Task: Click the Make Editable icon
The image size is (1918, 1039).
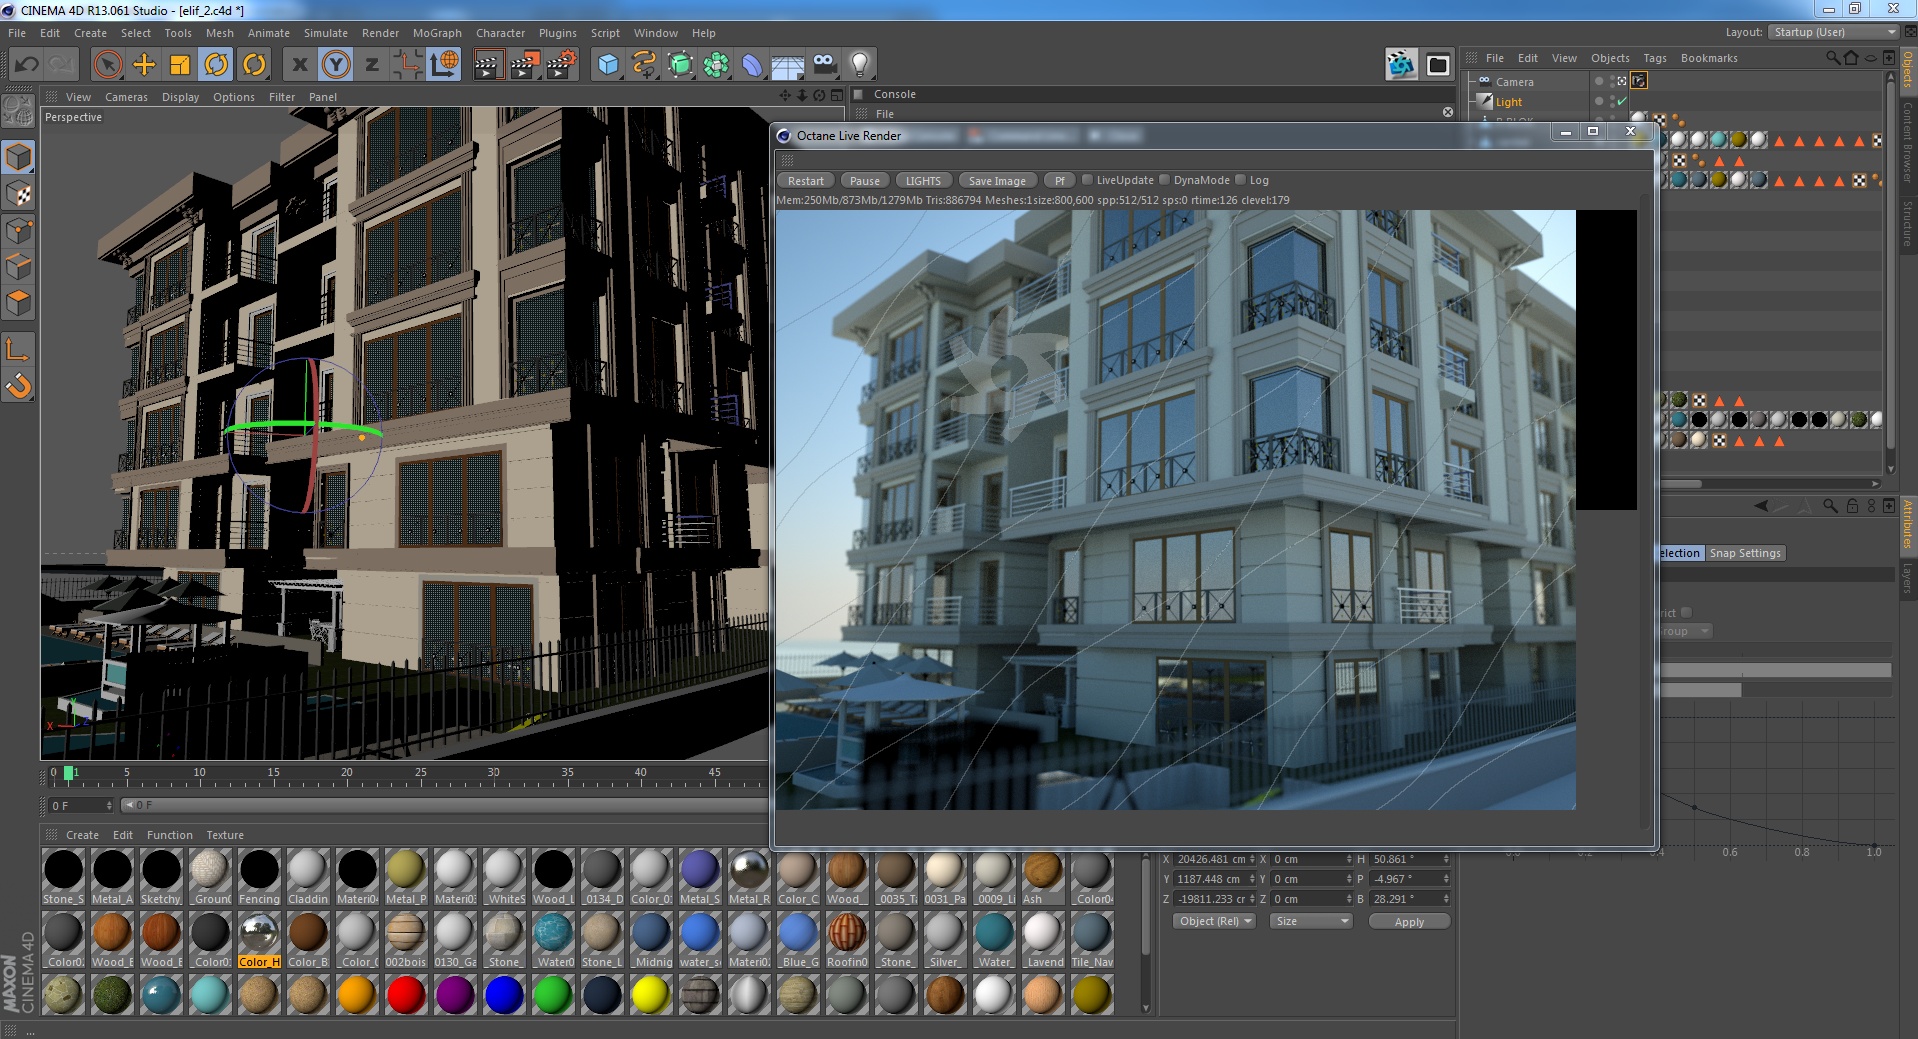Action: click(x=18, y=111)
